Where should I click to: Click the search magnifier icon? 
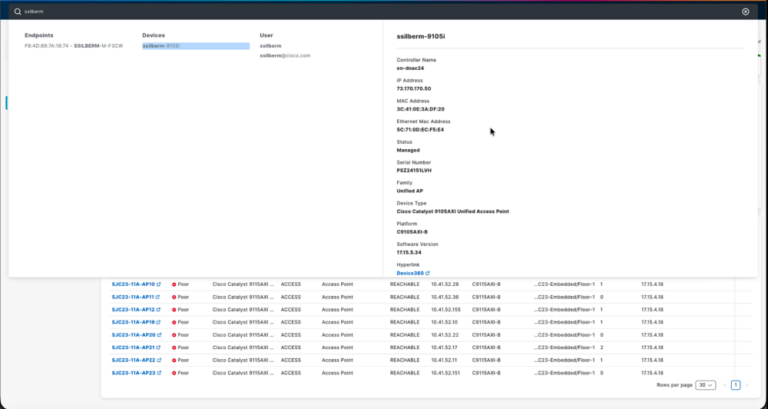[18, 12]
